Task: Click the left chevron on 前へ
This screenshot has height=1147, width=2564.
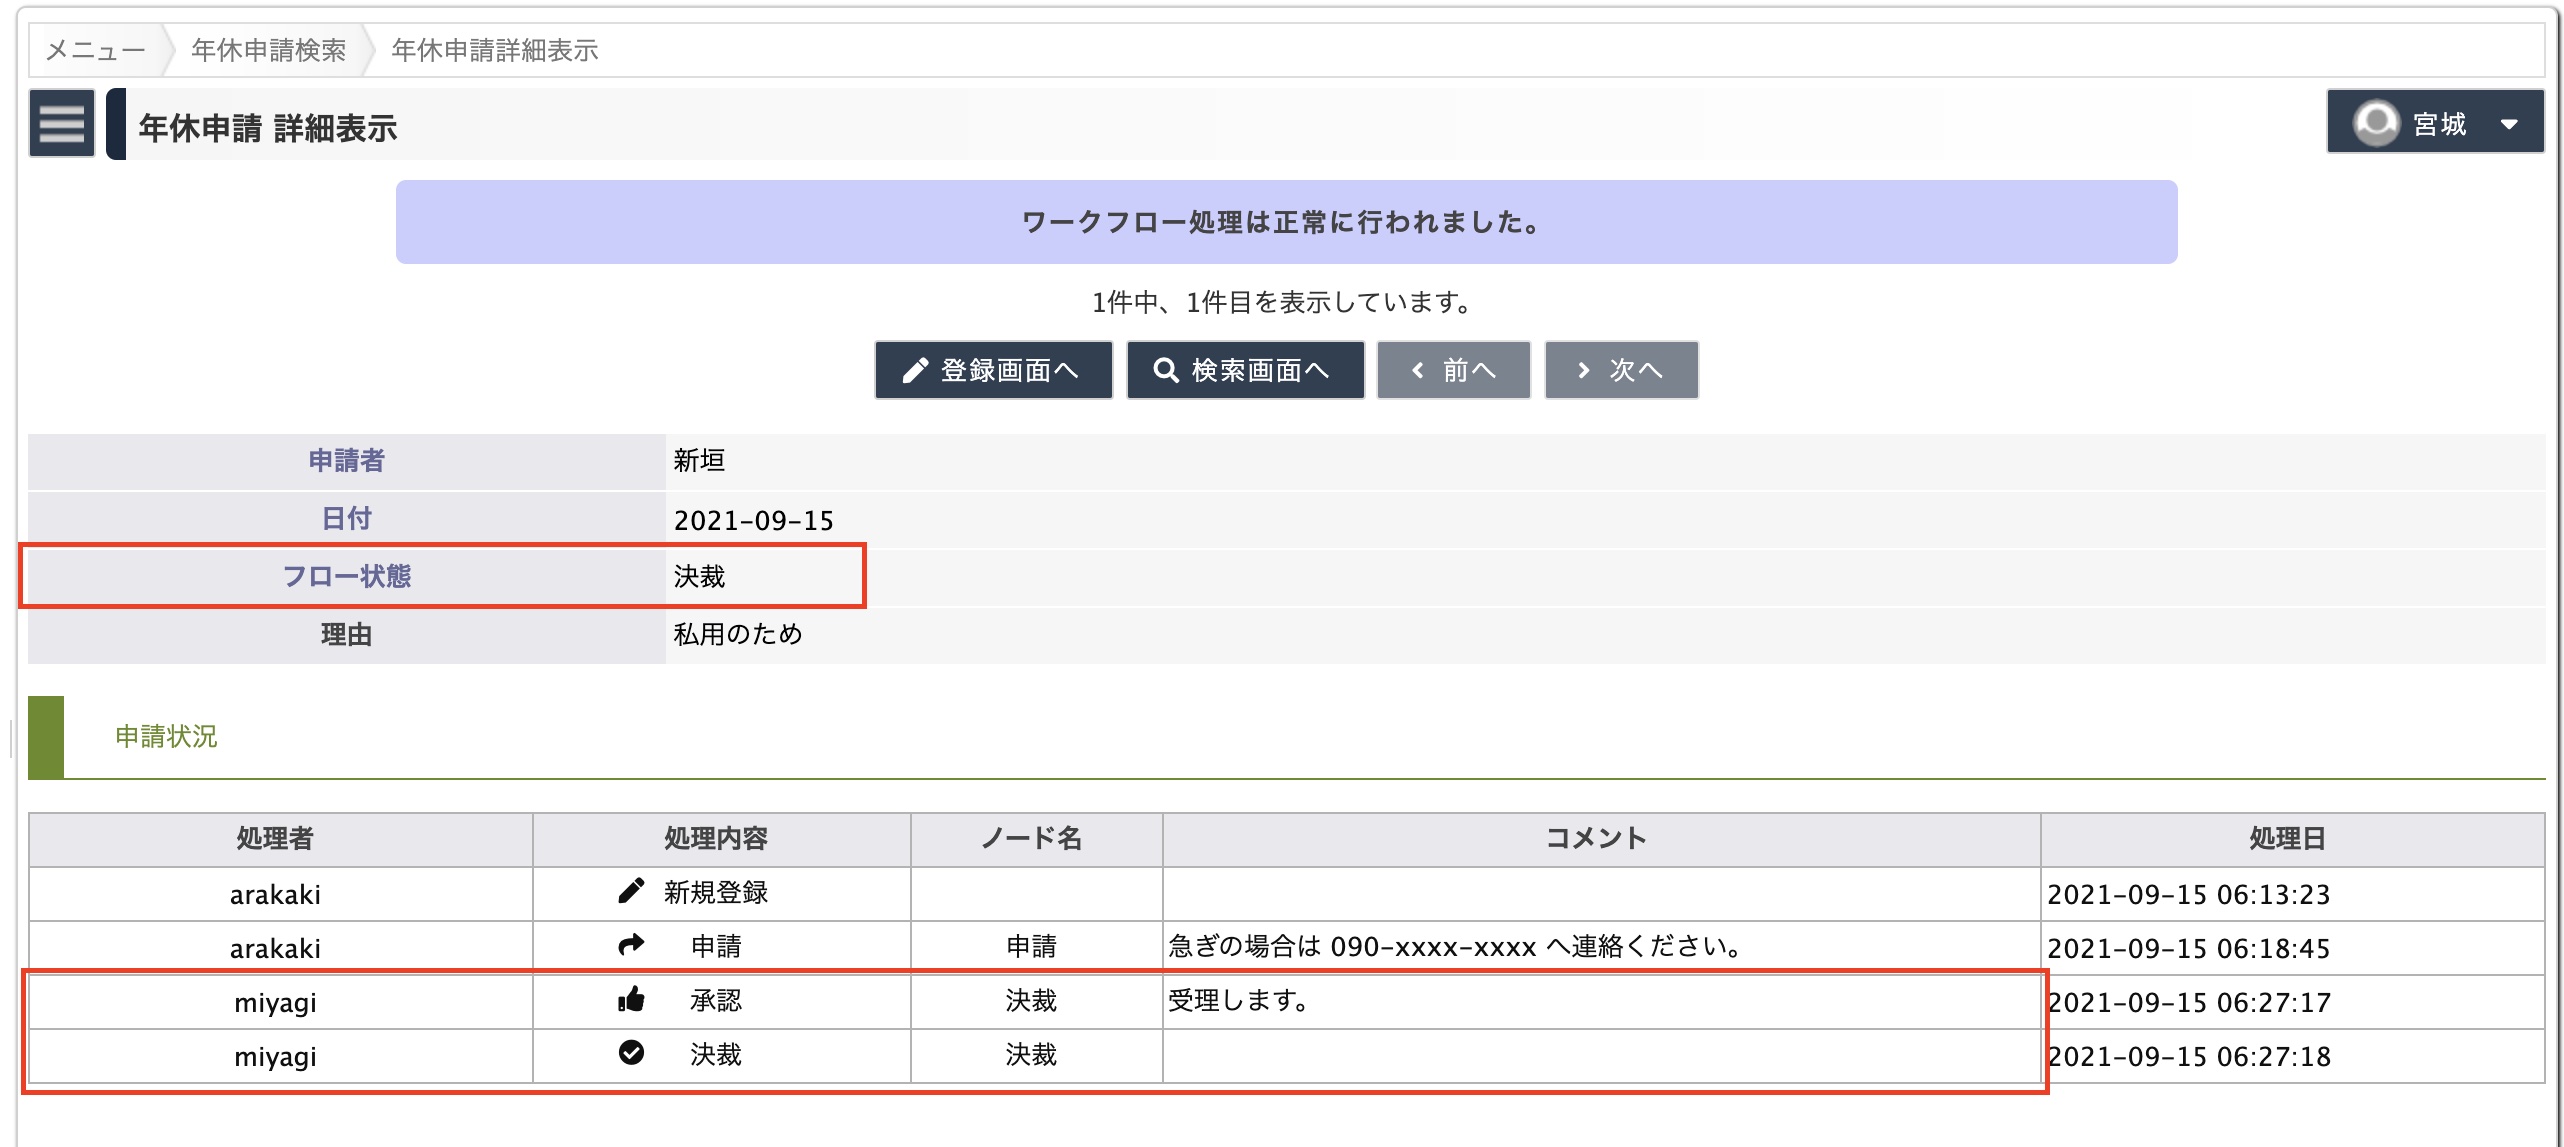Action: tap(1417, 370)
